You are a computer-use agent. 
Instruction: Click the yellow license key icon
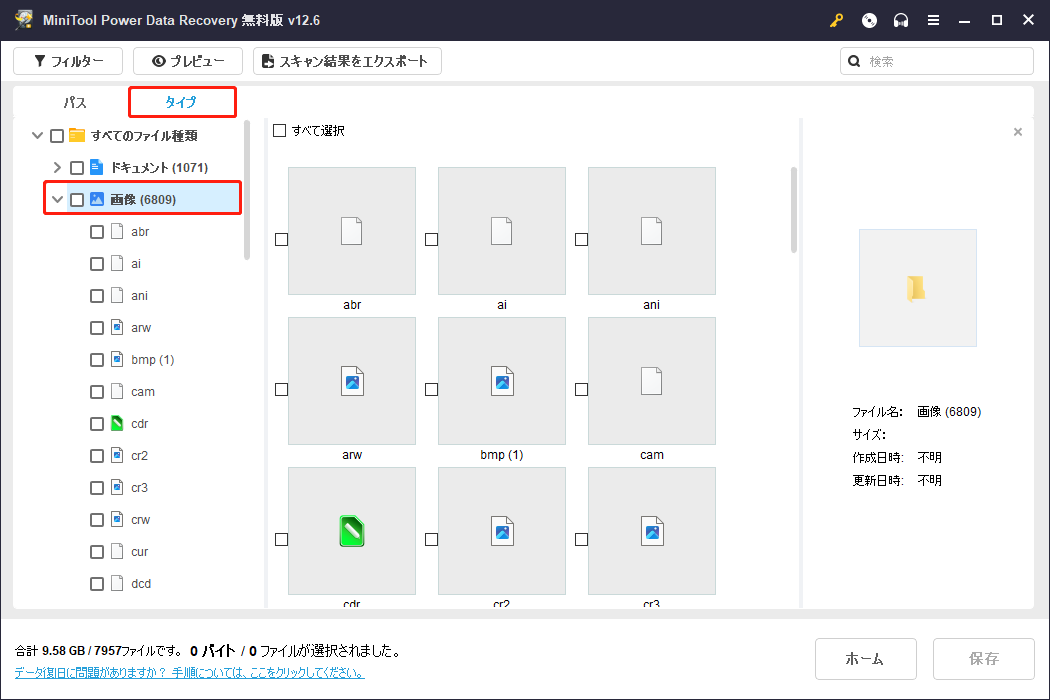836,19
